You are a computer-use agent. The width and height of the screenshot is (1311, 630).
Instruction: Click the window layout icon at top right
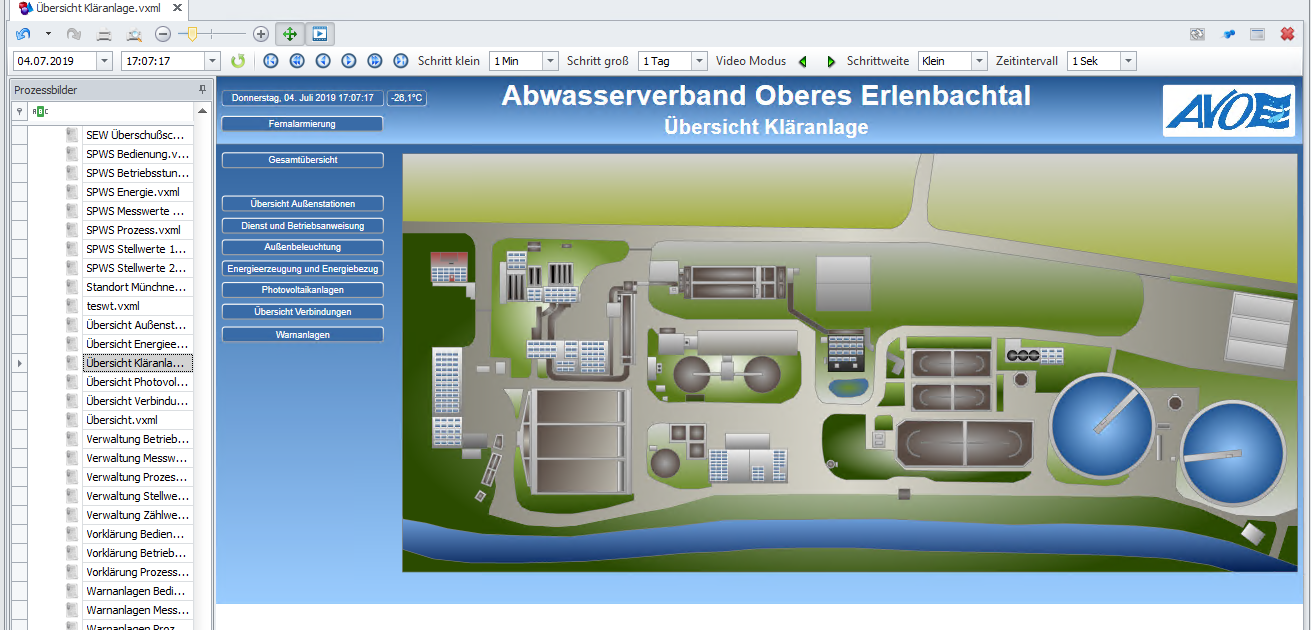1257,34
